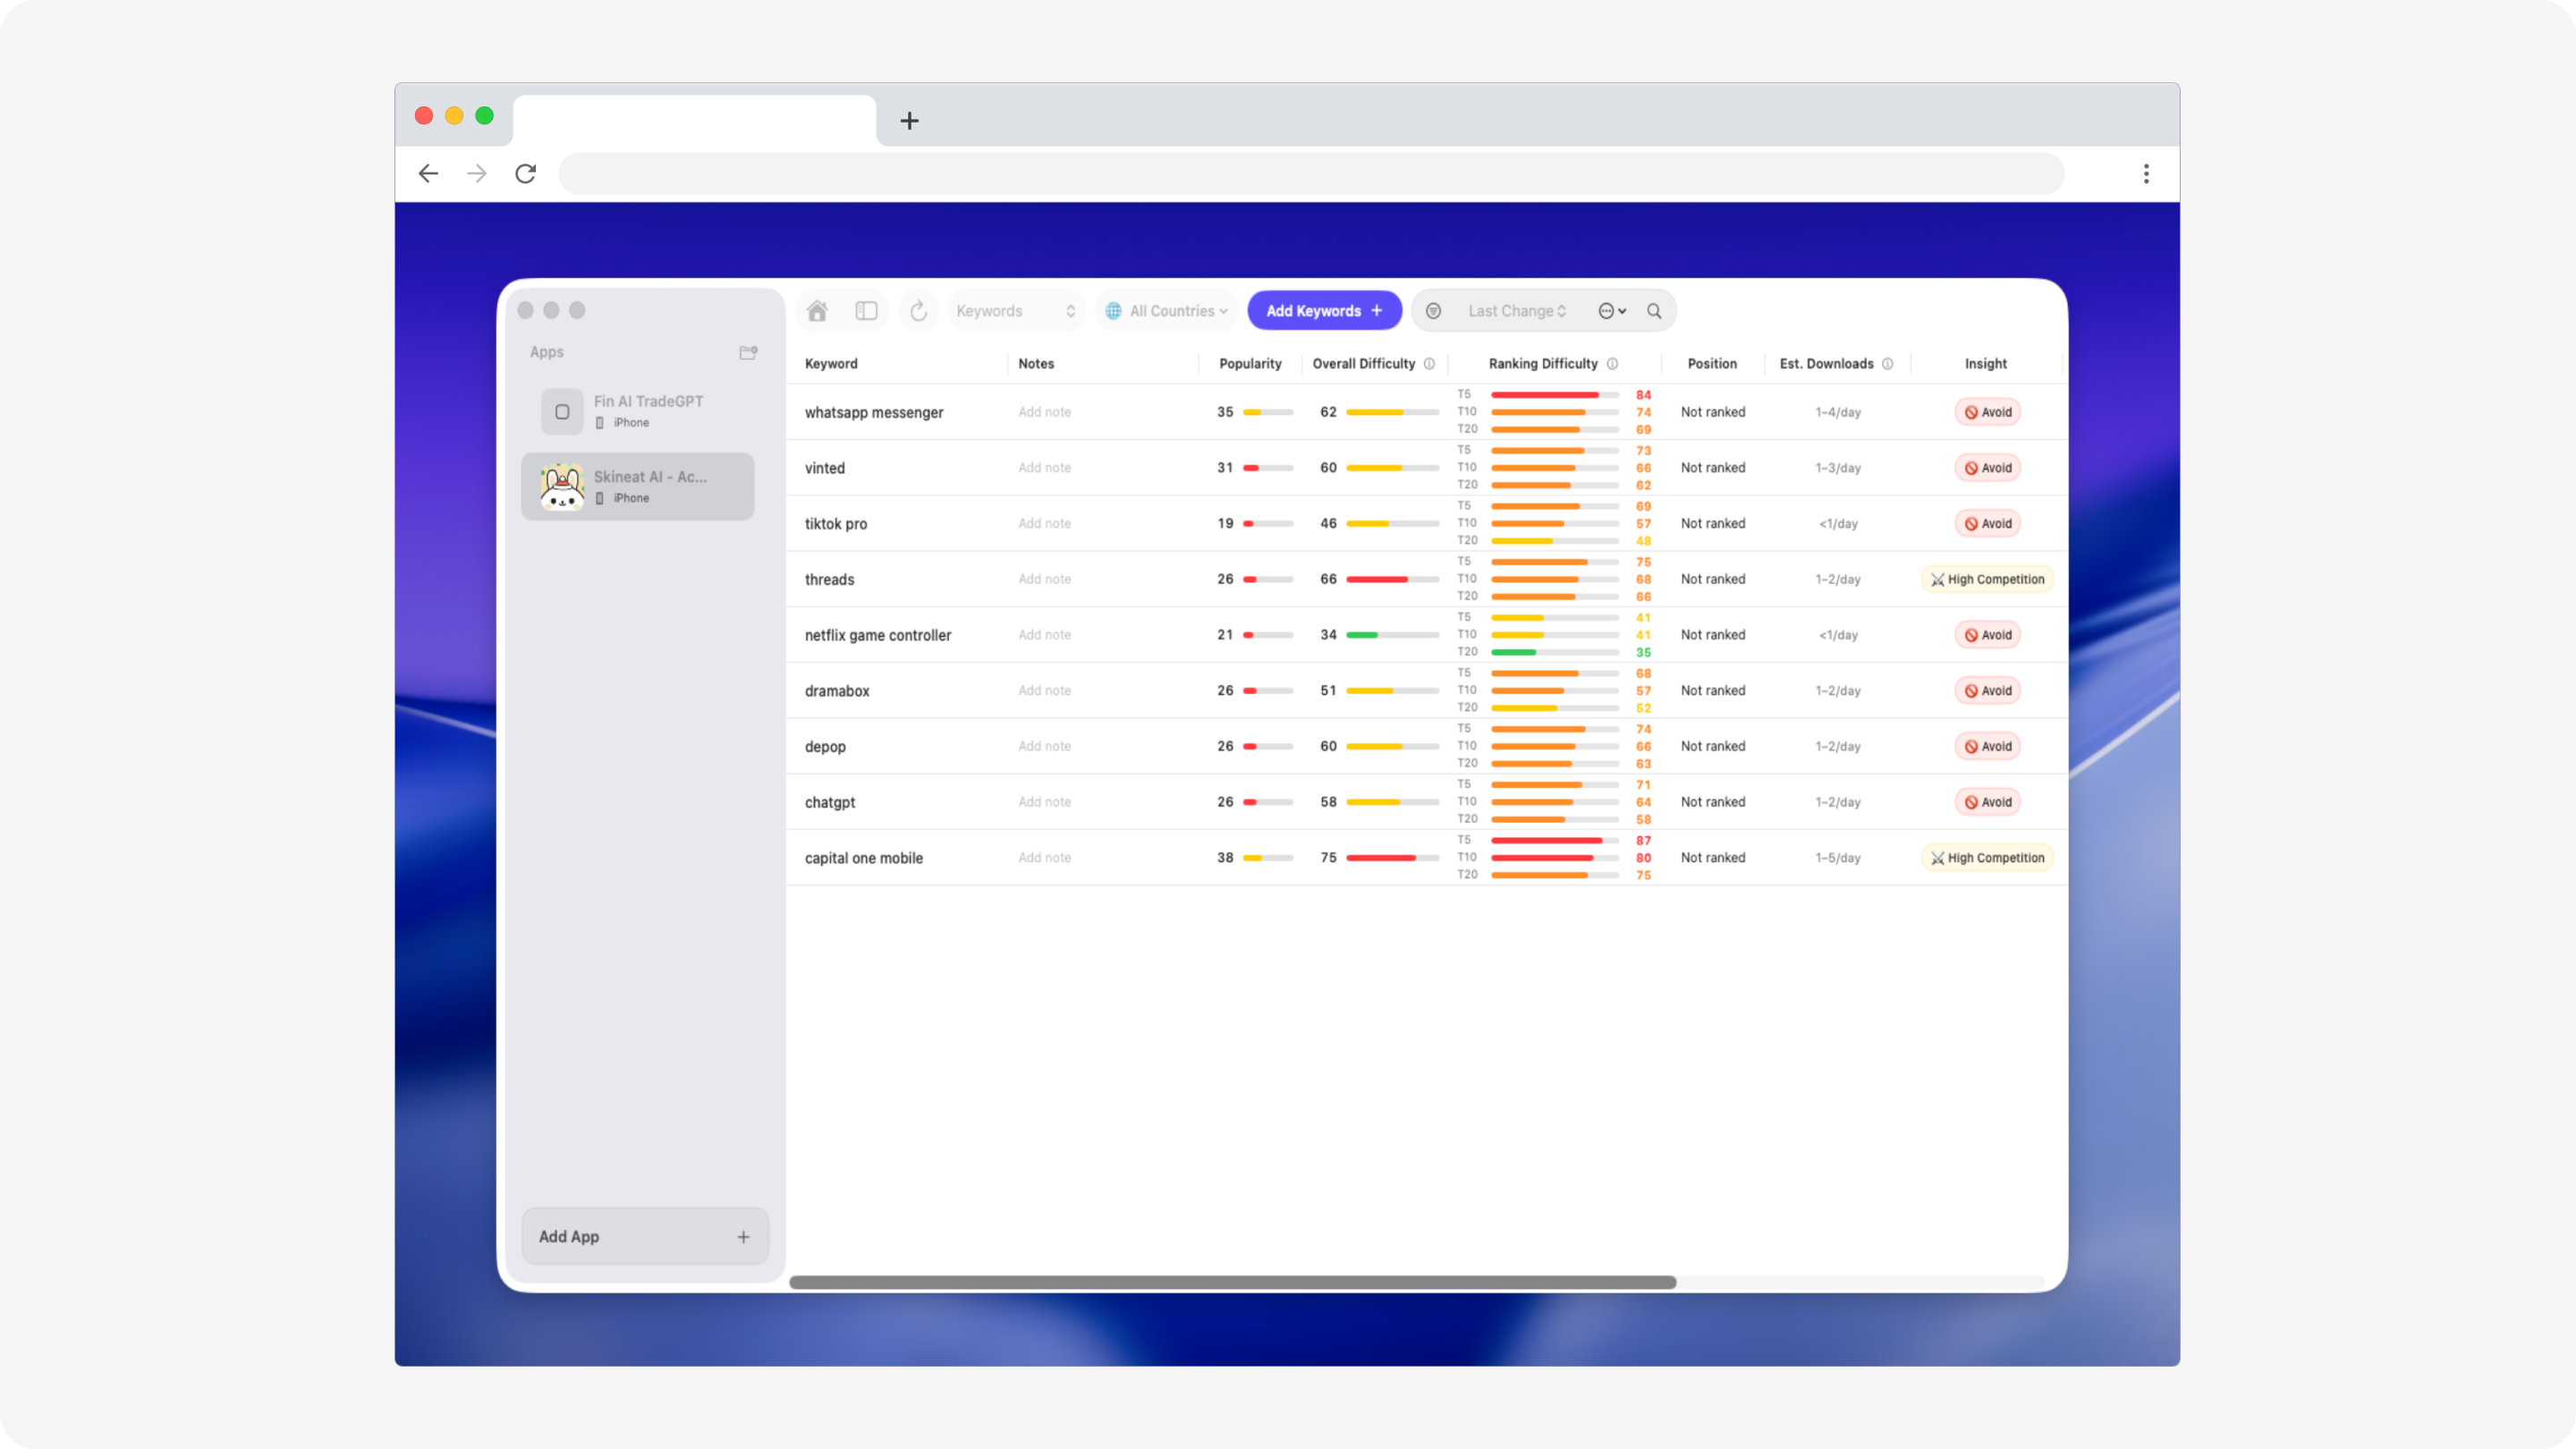Viewport: 2576px width, 1449px height.
Task: Click overall difficulty bar for netflix game controller
Action: pos(1392,635)
